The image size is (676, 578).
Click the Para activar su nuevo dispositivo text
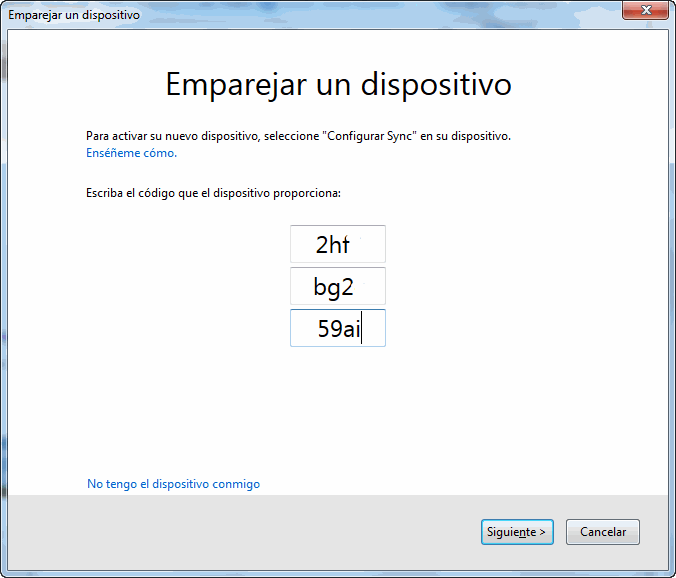pyautogui.click(x=298, y=136)
